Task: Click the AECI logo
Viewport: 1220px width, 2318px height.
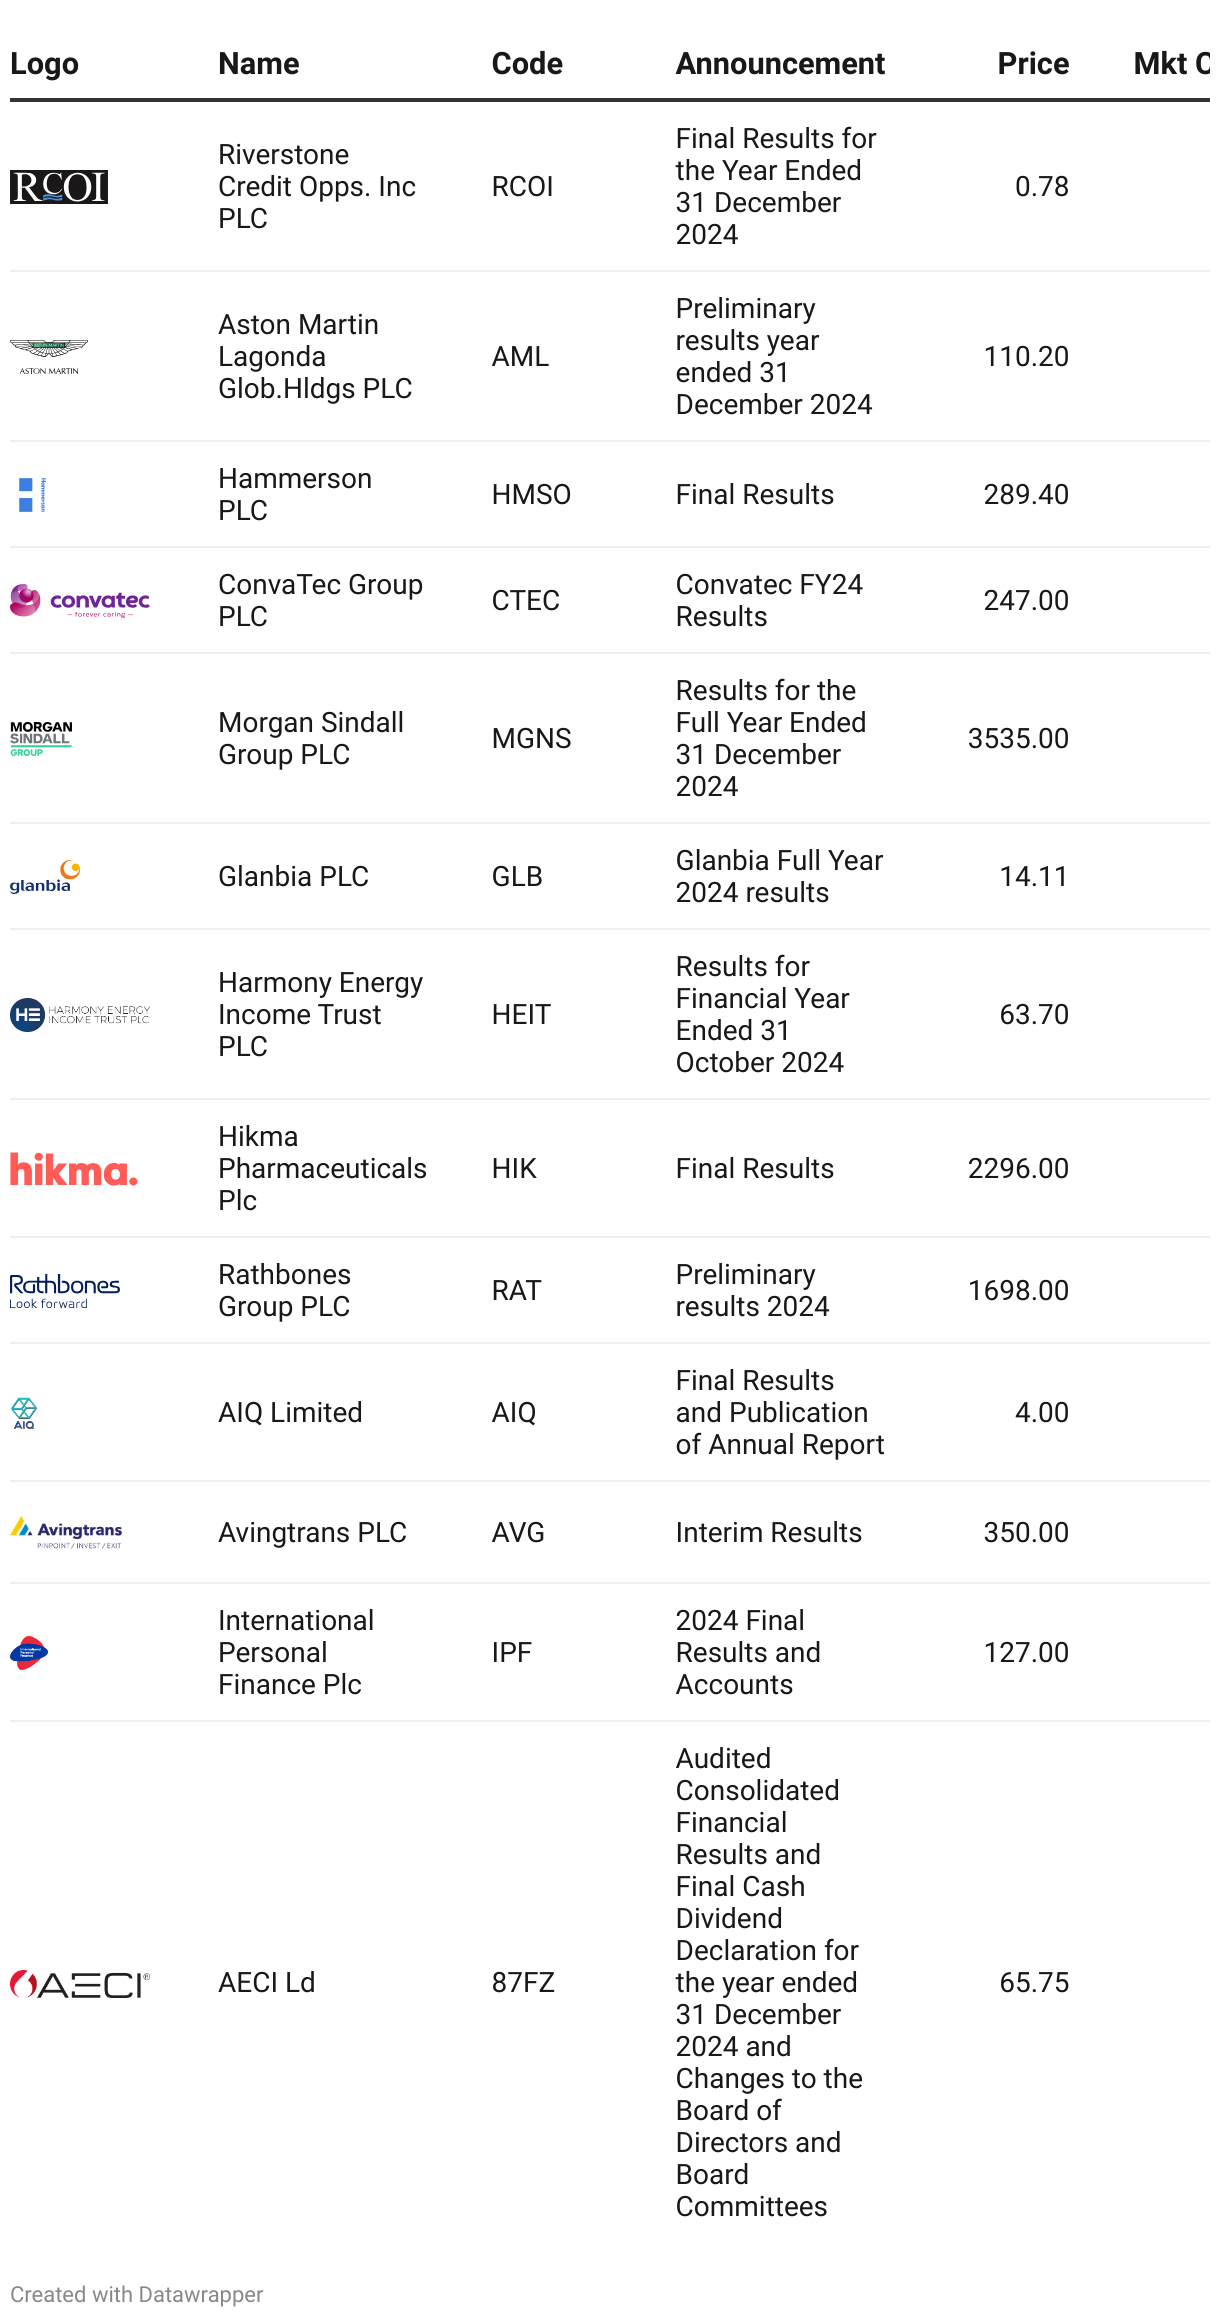Action: (x=80, y=1984)
